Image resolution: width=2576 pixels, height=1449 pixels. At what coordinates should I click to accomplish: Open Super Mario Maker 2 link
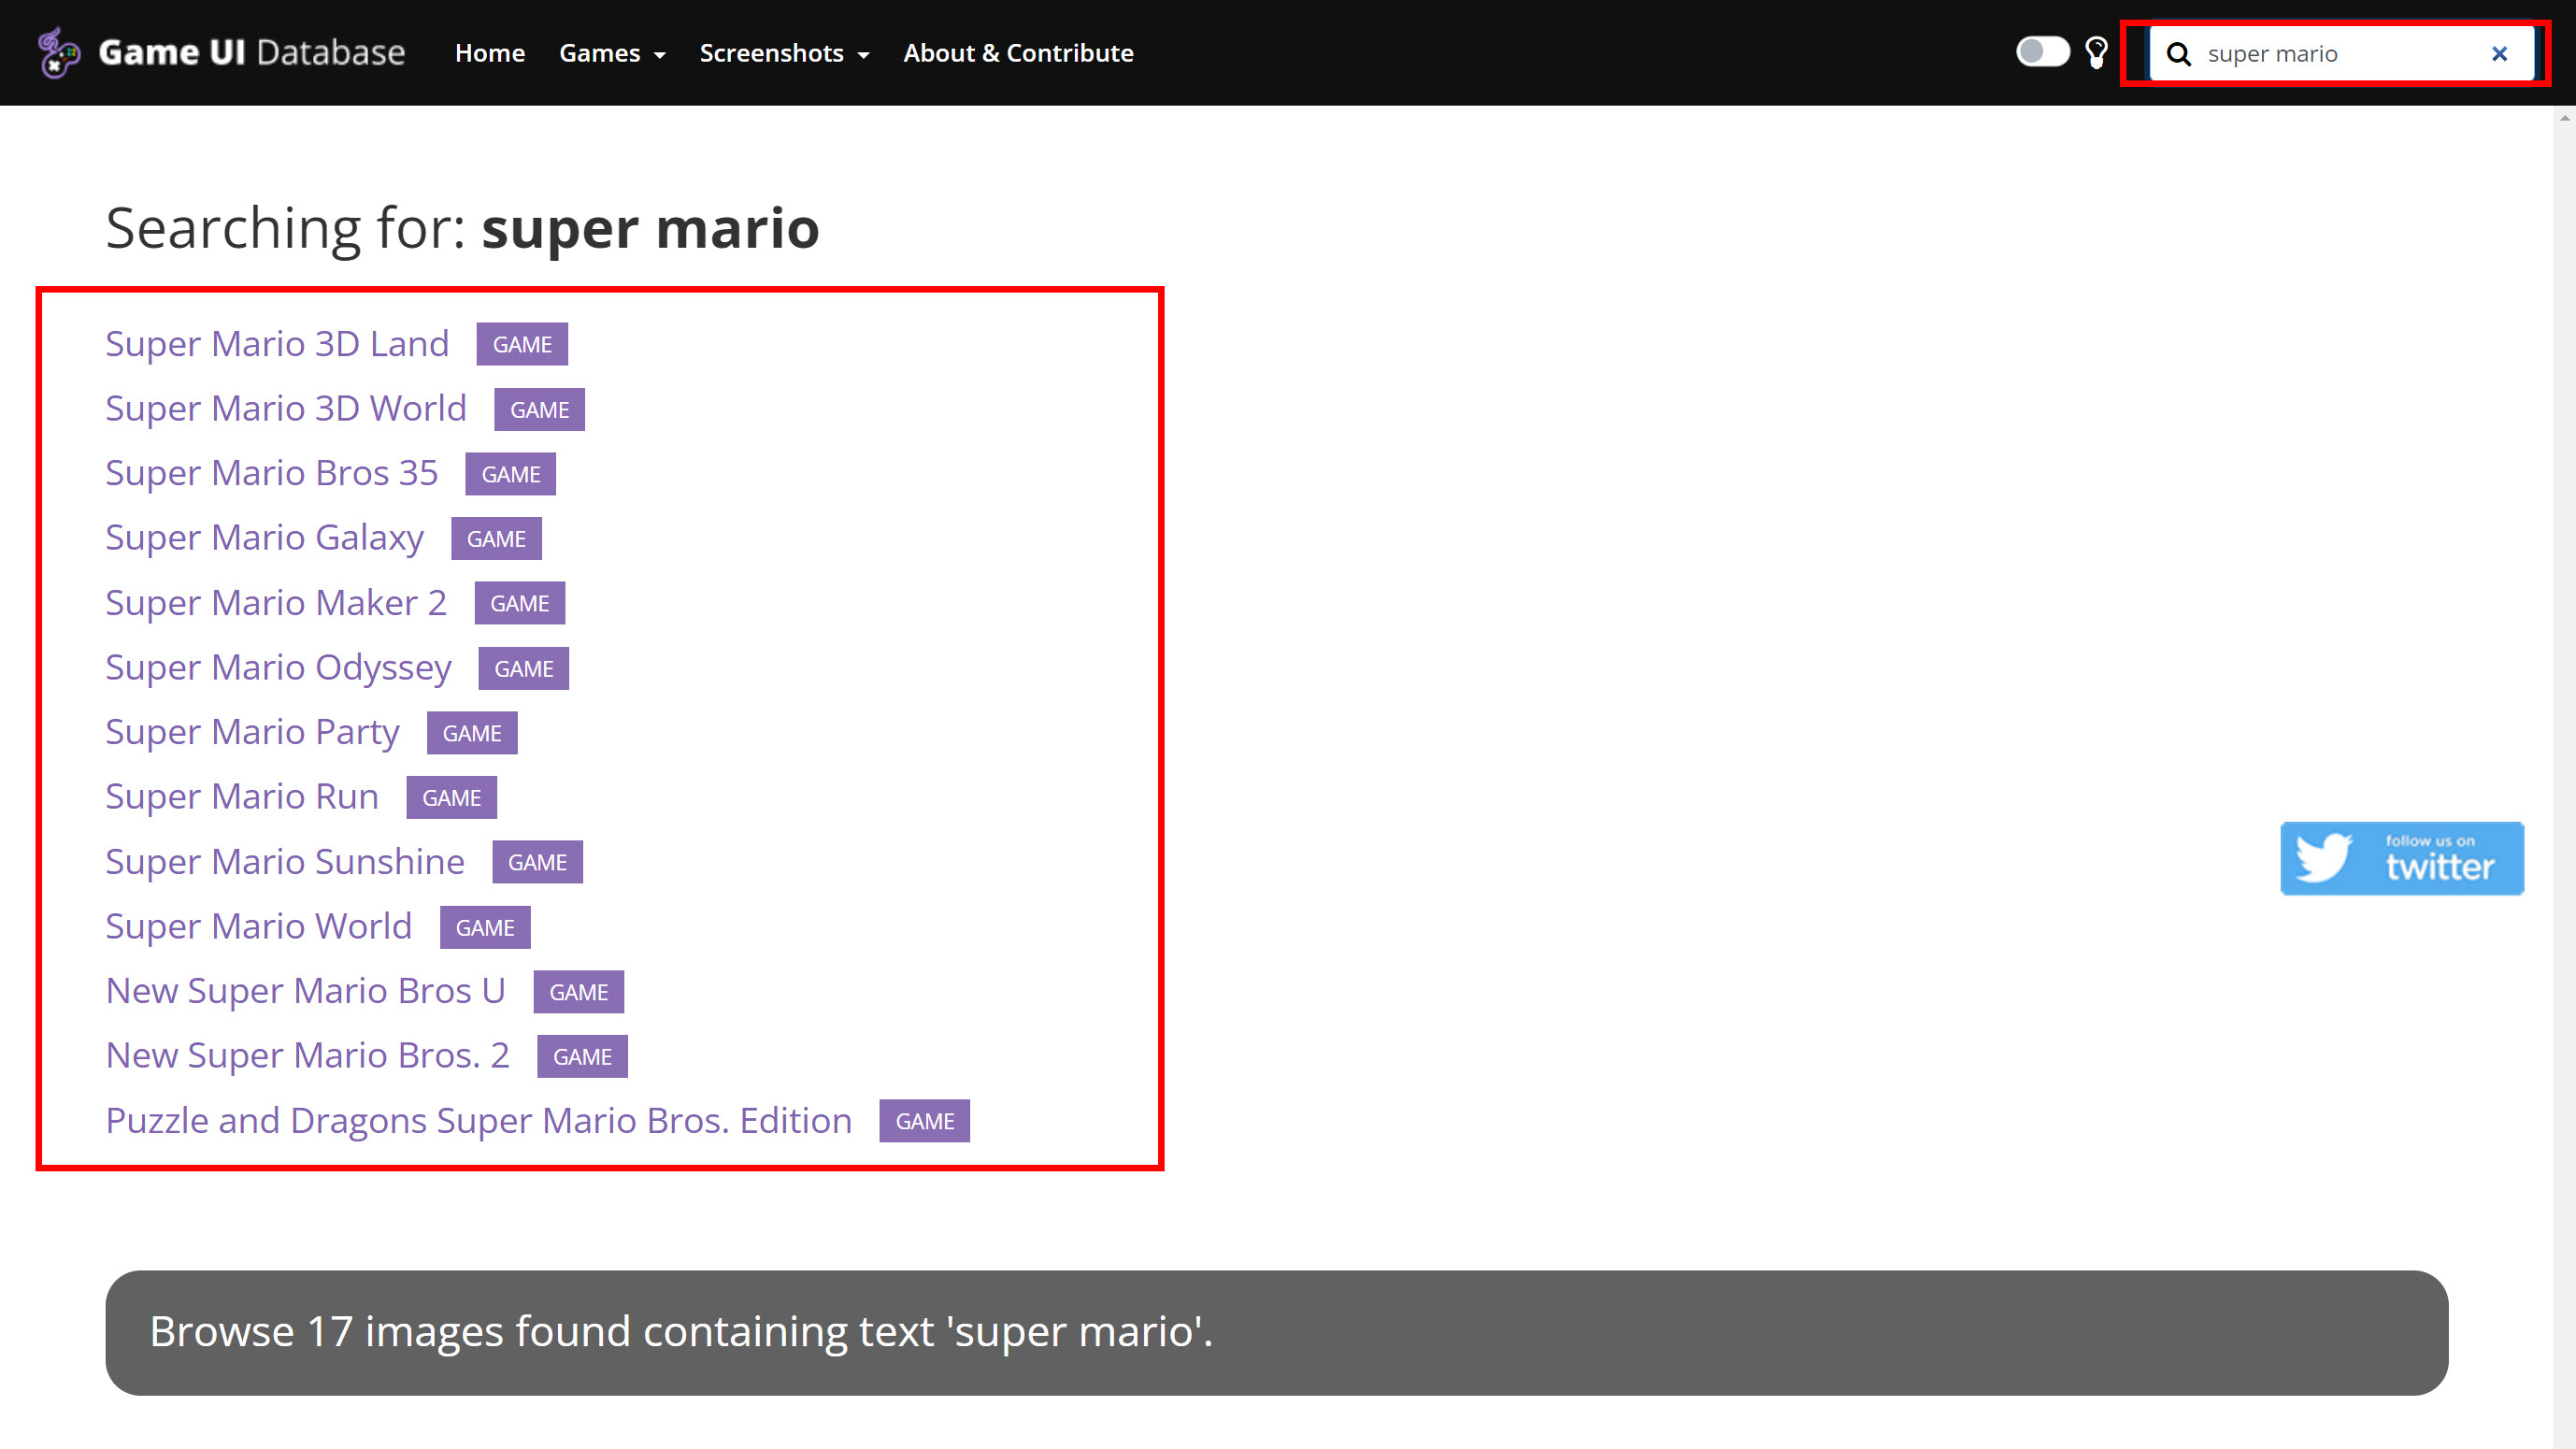[276, 602]
